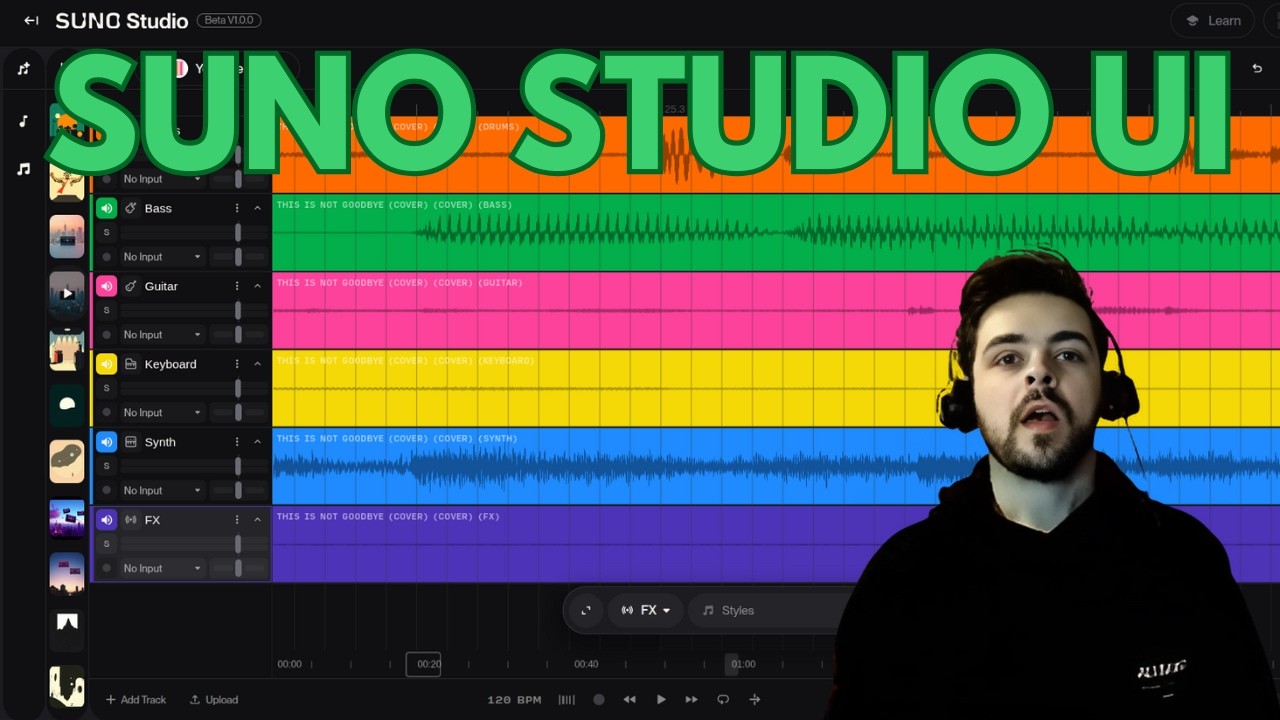
Task: Open FX track three-dot menu
Action: pyautogui.click(x=237, y=520)
